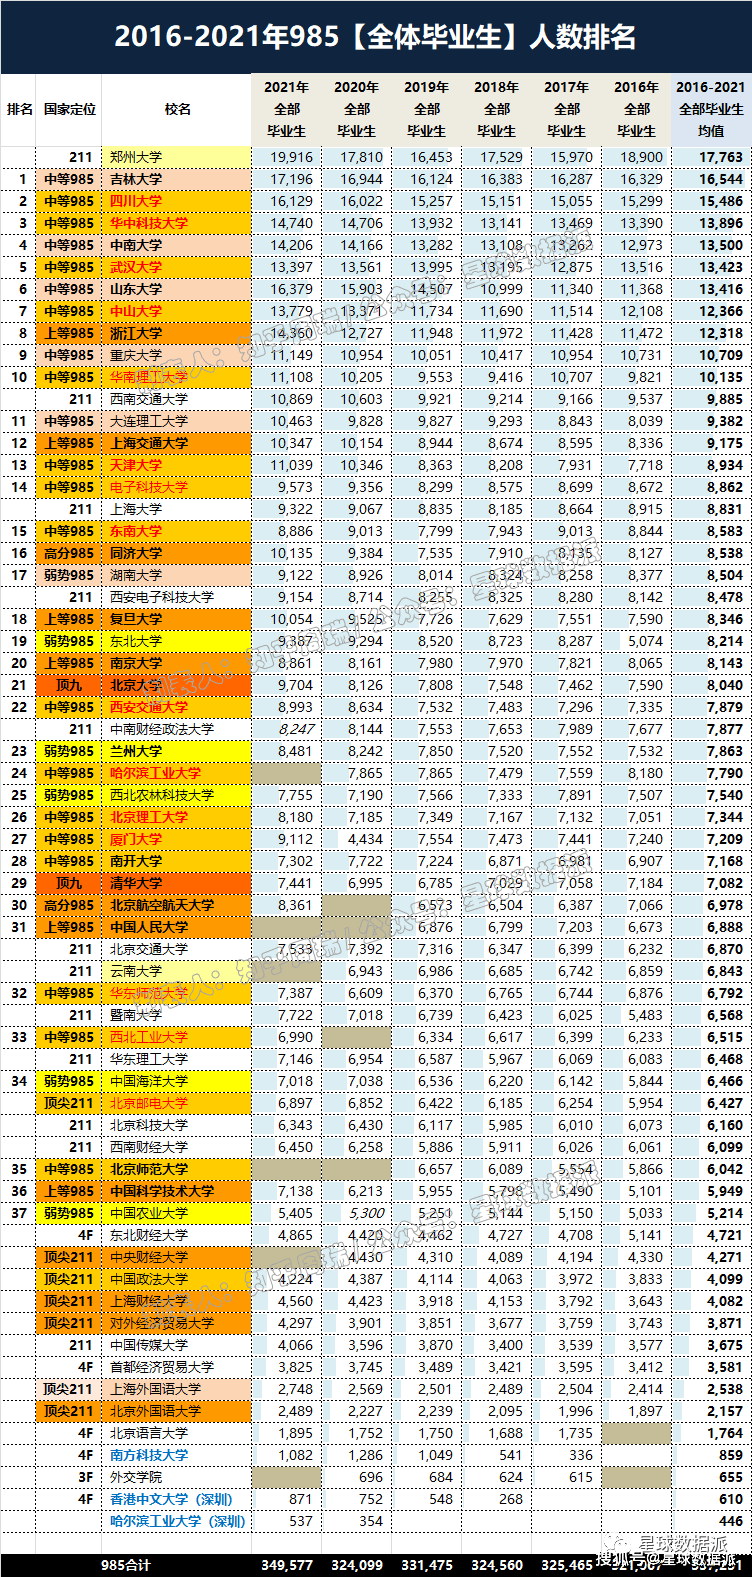Click the title 2016-2021年985【全体毕业生】人数排名
752x1577 pixels.
click(375, 37)
